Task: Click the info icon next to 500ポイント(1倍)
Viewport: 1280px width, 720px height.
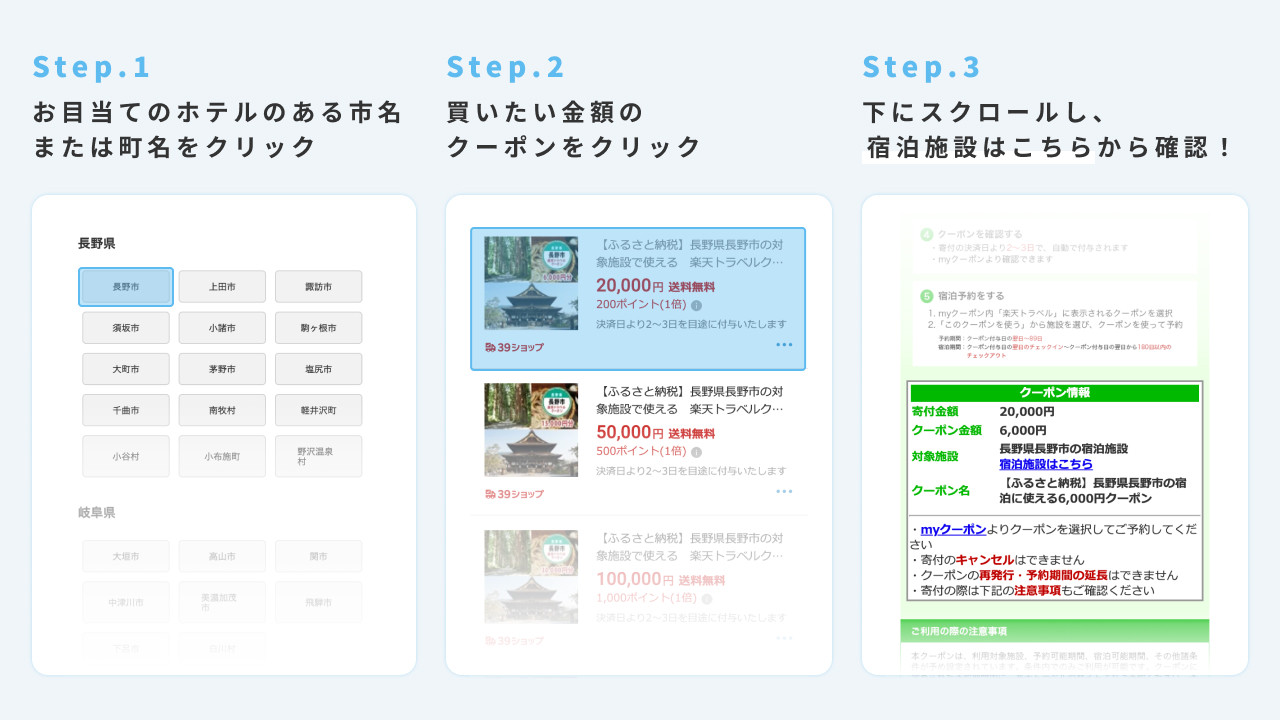Action: point(695,450)
